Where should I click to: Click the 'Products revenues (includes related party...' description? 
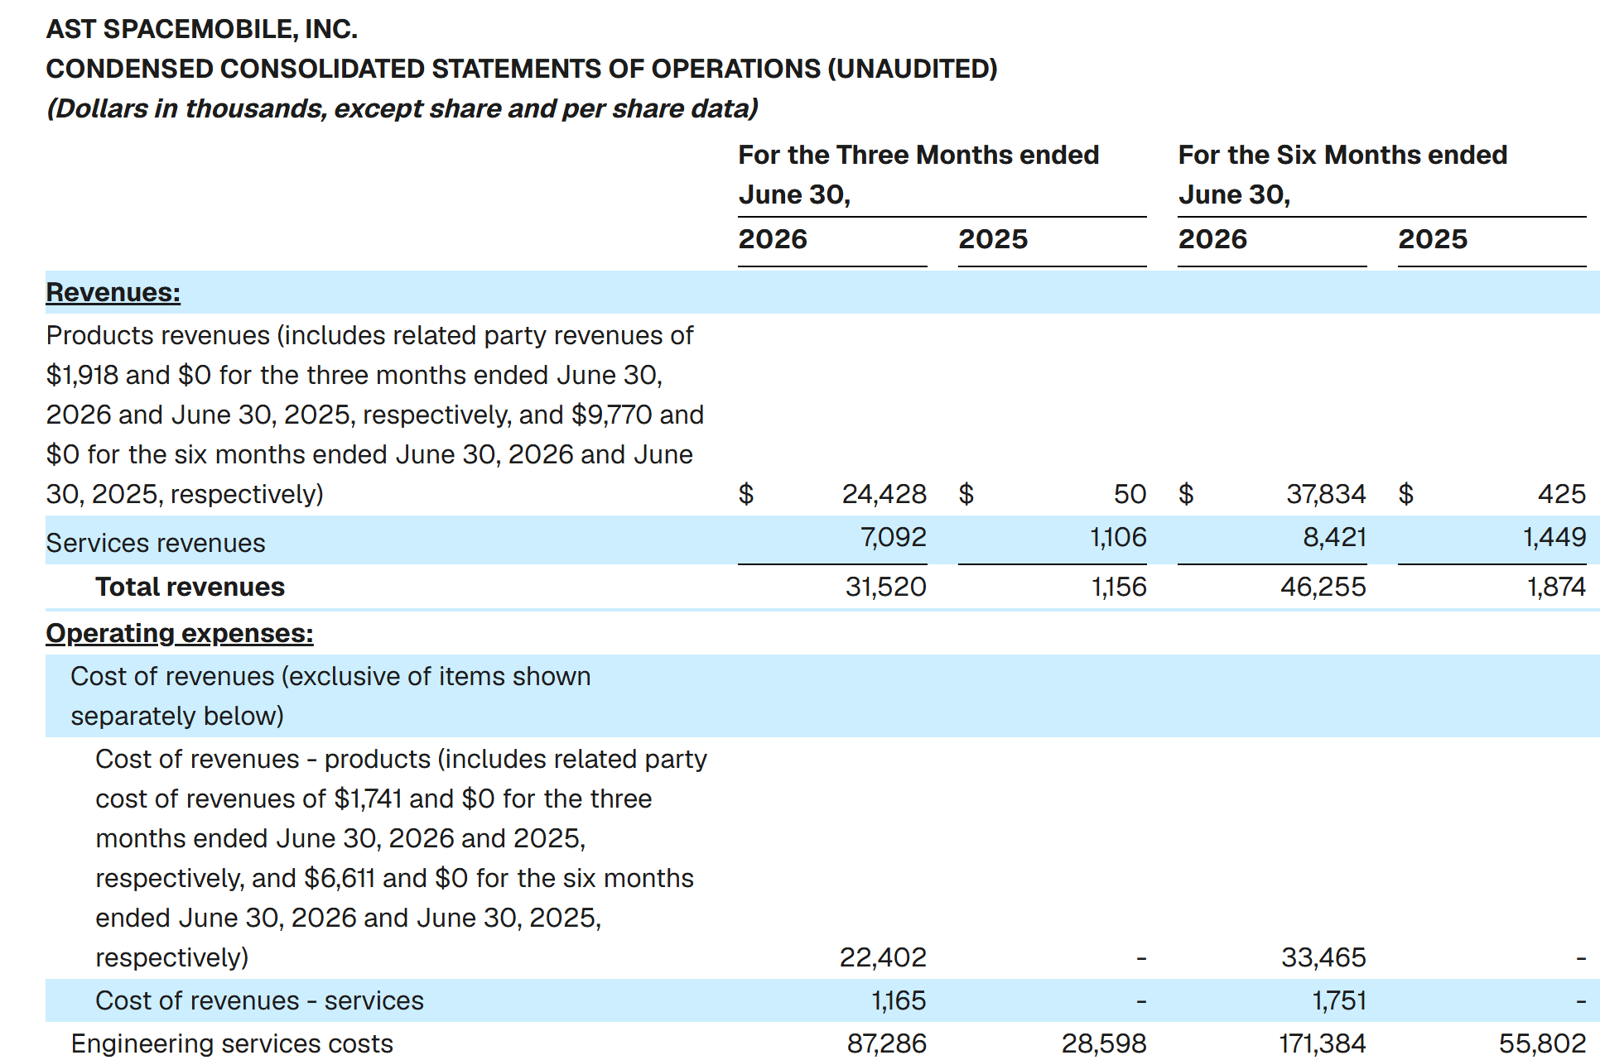(x=375, y=415)
